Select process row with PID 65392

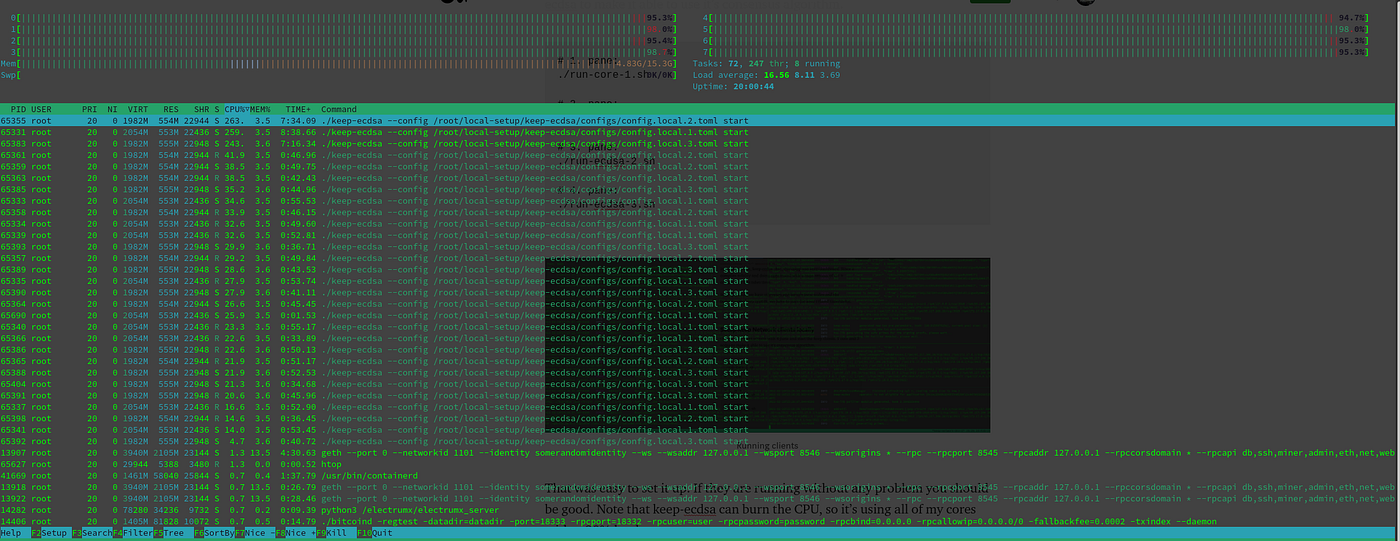click(700, 441)
